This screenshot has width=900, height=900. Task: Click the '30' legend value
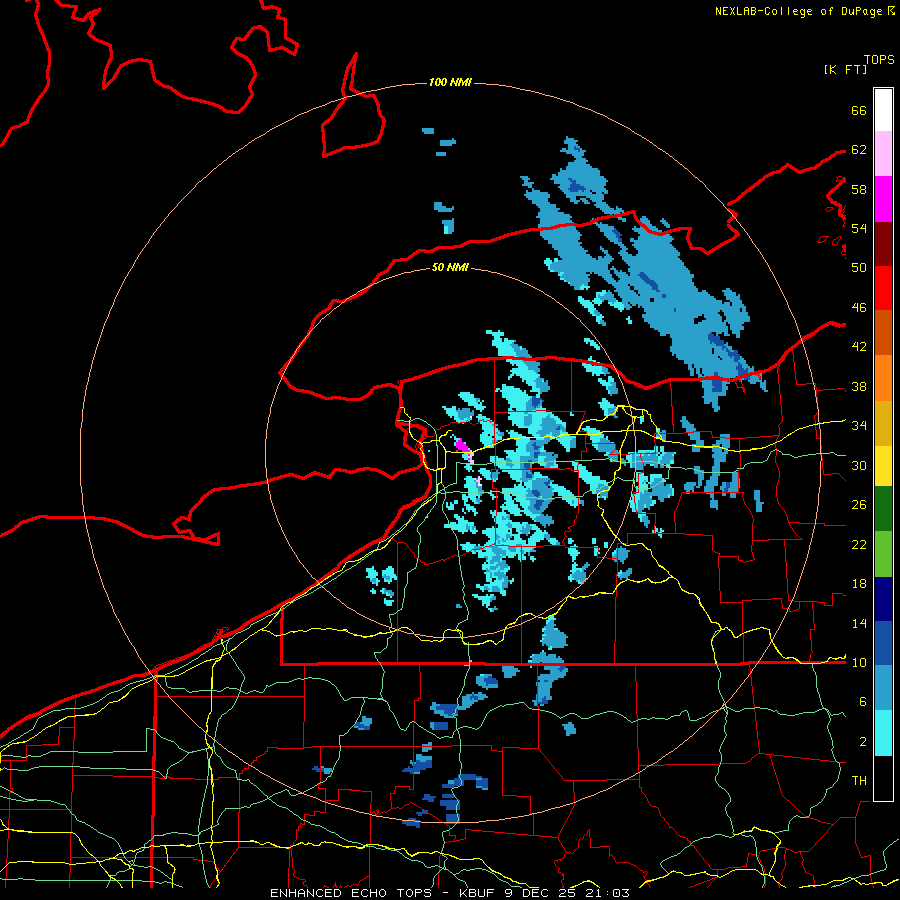click(x=859, y=465)
